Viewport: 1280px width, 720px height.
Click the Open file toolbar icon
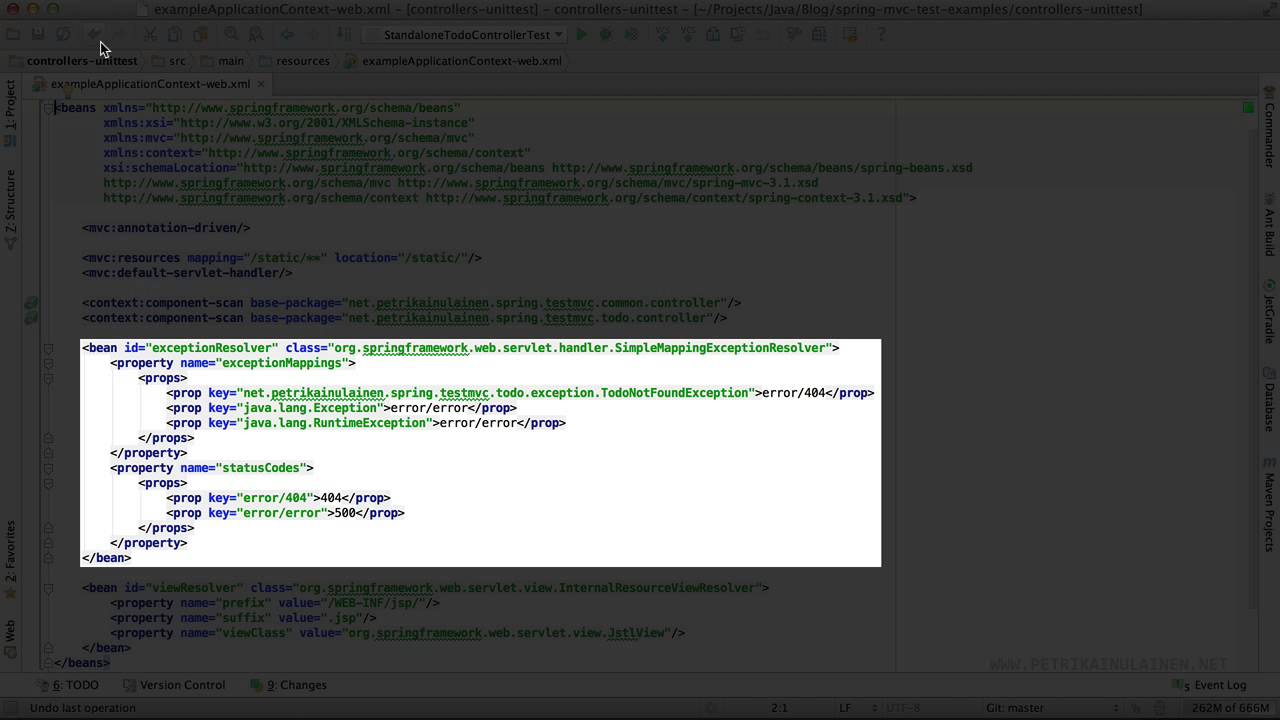coord(13,34)
